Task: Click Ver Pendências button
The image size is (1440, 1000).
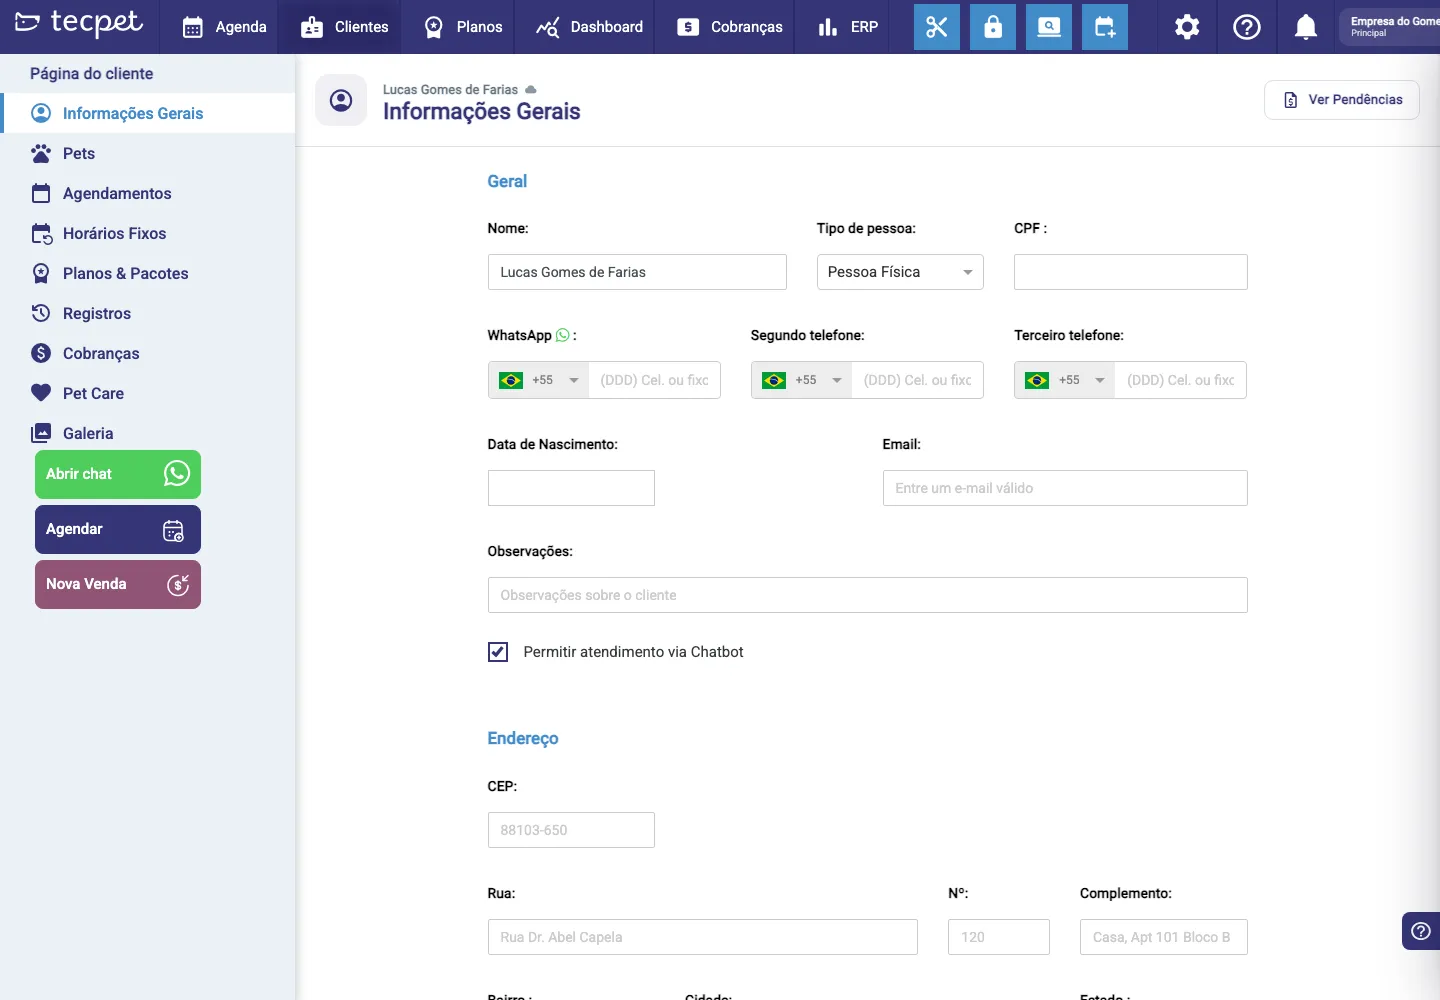Action: [x=1342, y=100]
